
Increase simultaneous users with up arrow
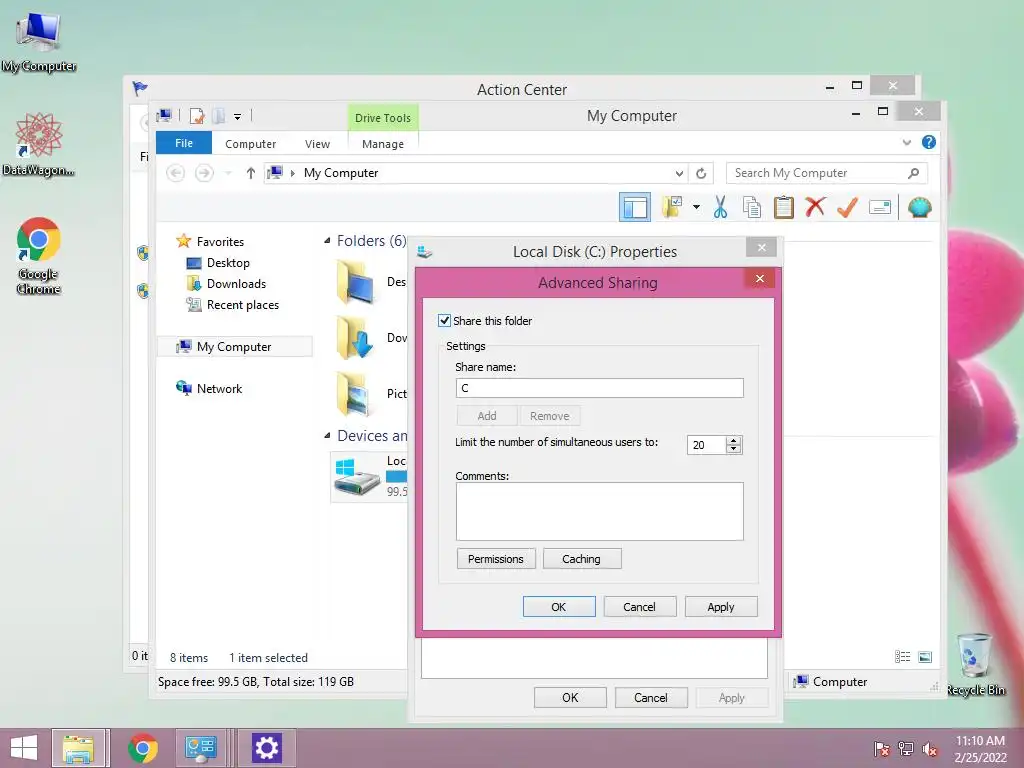click(x=734, y=441)
